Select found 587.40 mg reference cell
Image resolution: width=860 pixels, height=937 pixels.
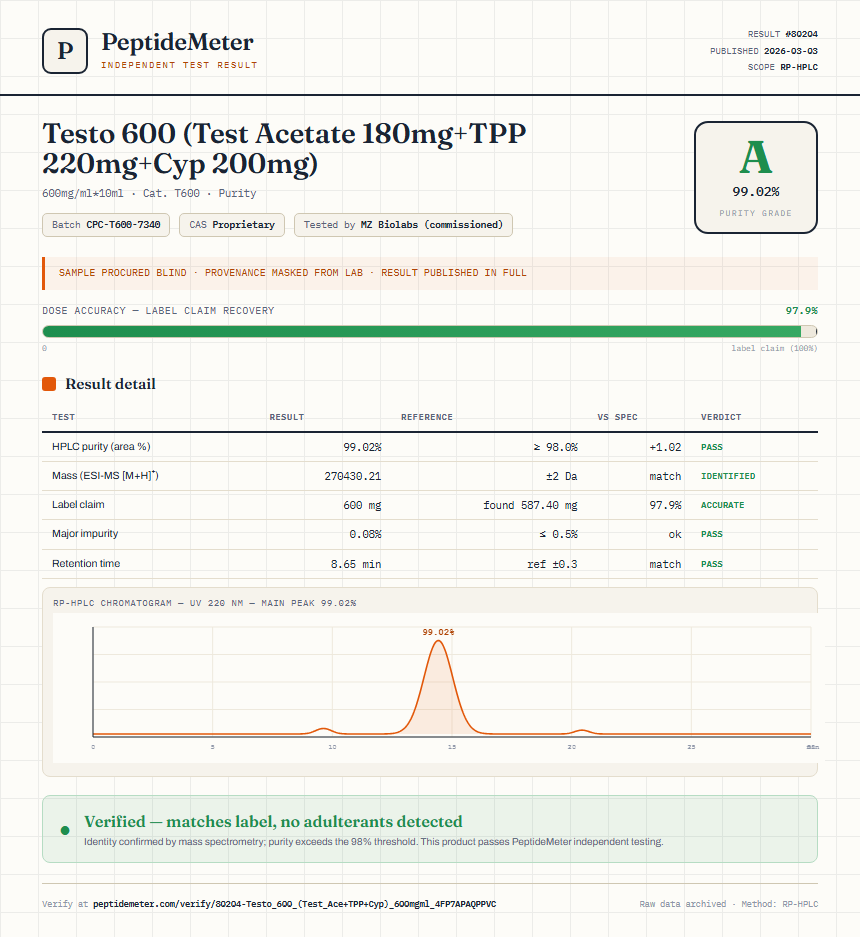pyautogui.click(x=530, y=505)
